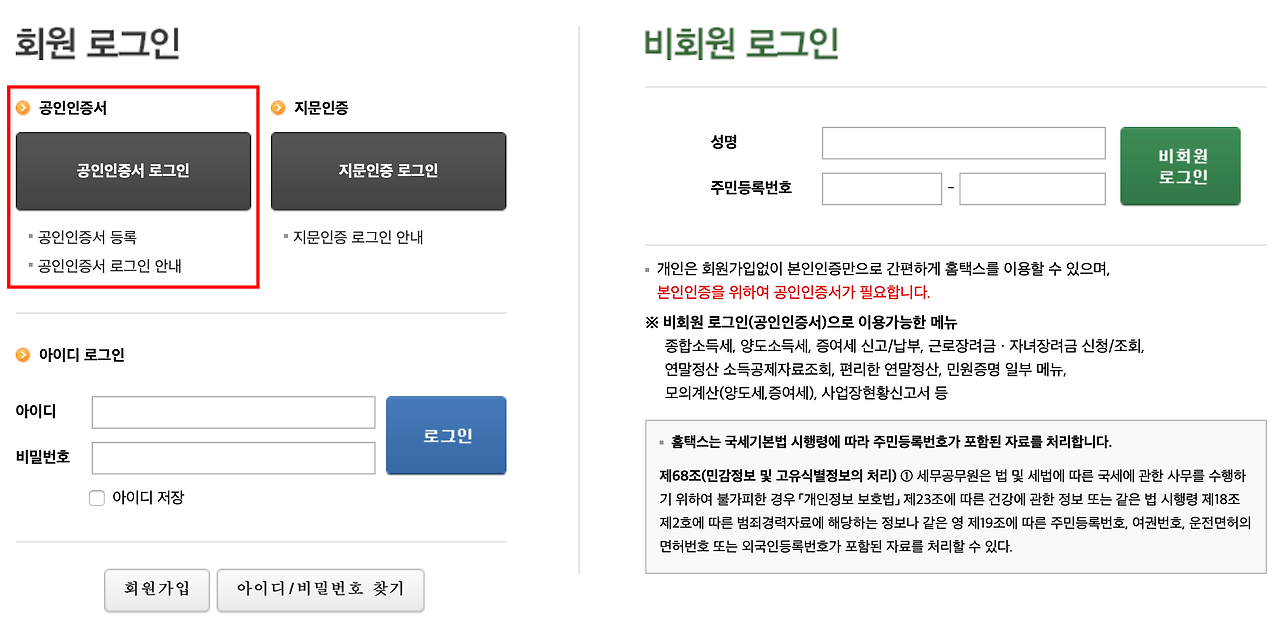This screenshot has width=1280, height=638.
Task: Click inside the 아이디 input field
Action: 233,412
